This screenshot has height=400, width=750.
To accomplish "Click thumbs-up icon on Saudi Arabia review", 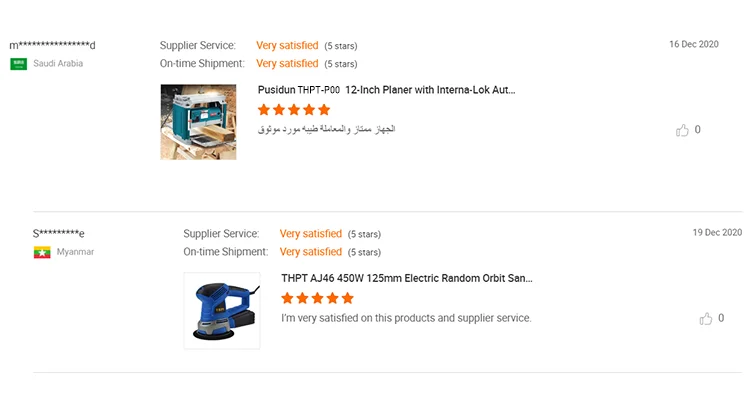I will click(x=683, y=130).
